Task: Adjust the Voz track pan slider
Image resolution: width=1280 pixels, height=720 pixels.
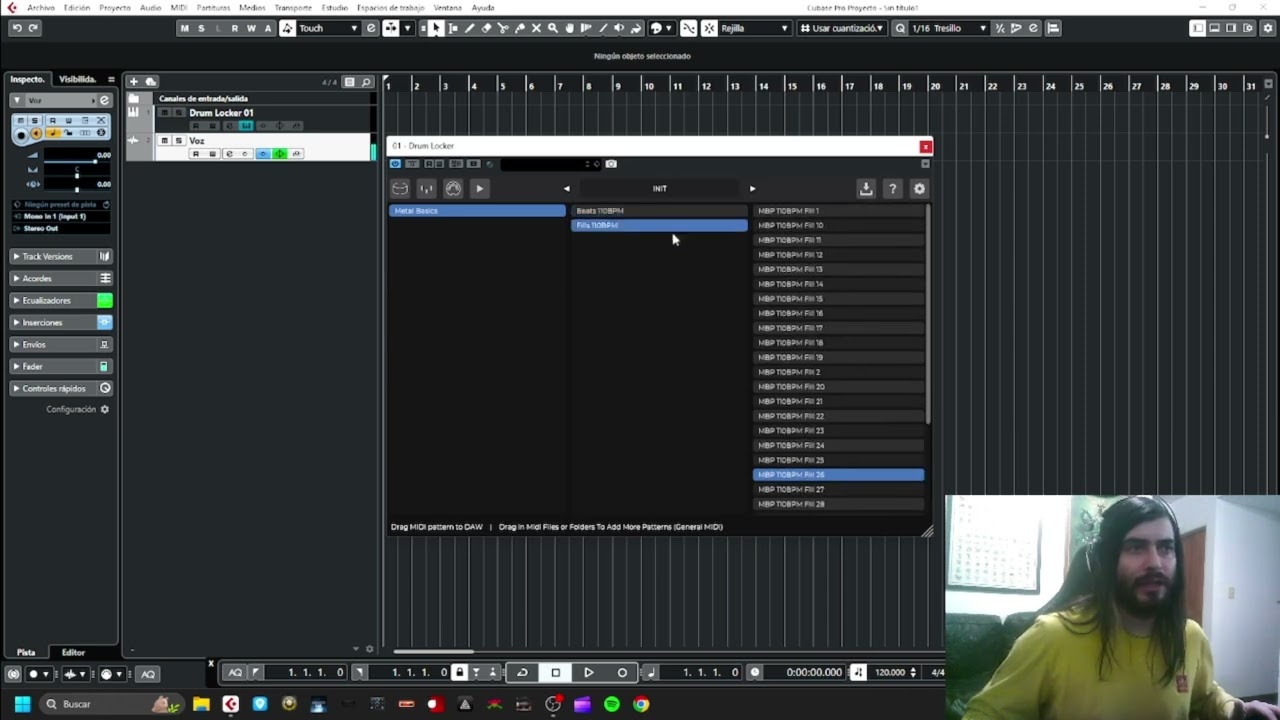Action: point(76,175)
